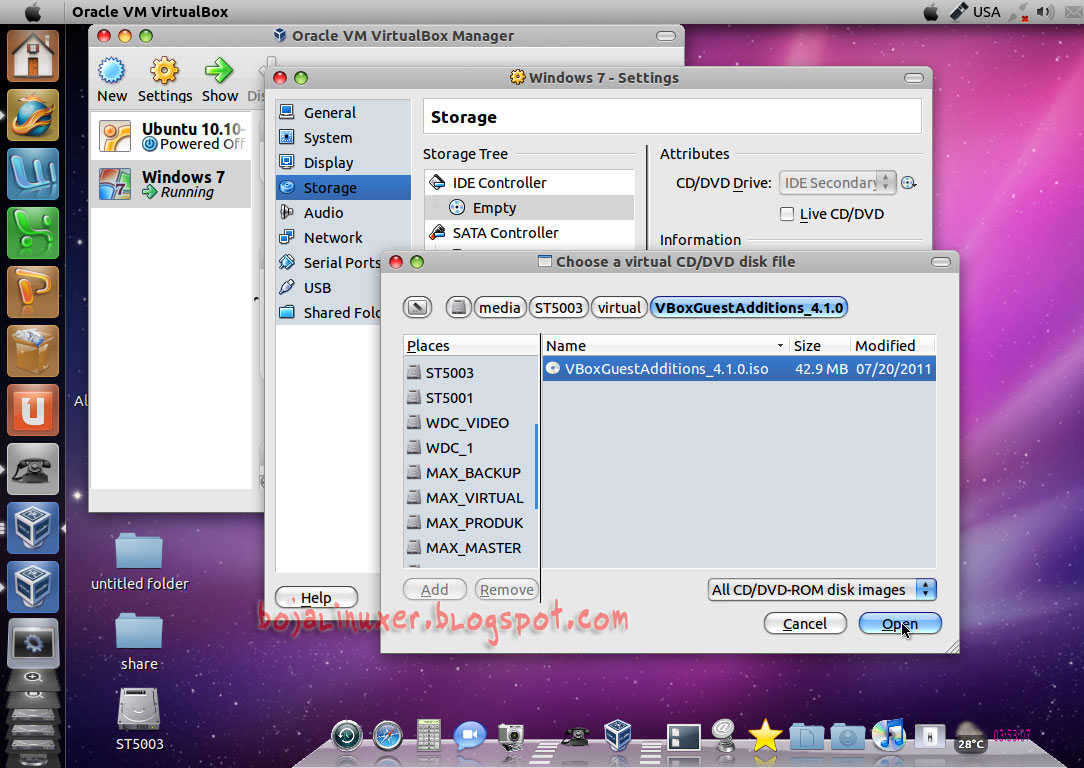This screenshot has width=1084, height=768.
Task: Click the pencil type-path toggle button
Action: click(x=418, y=308)
